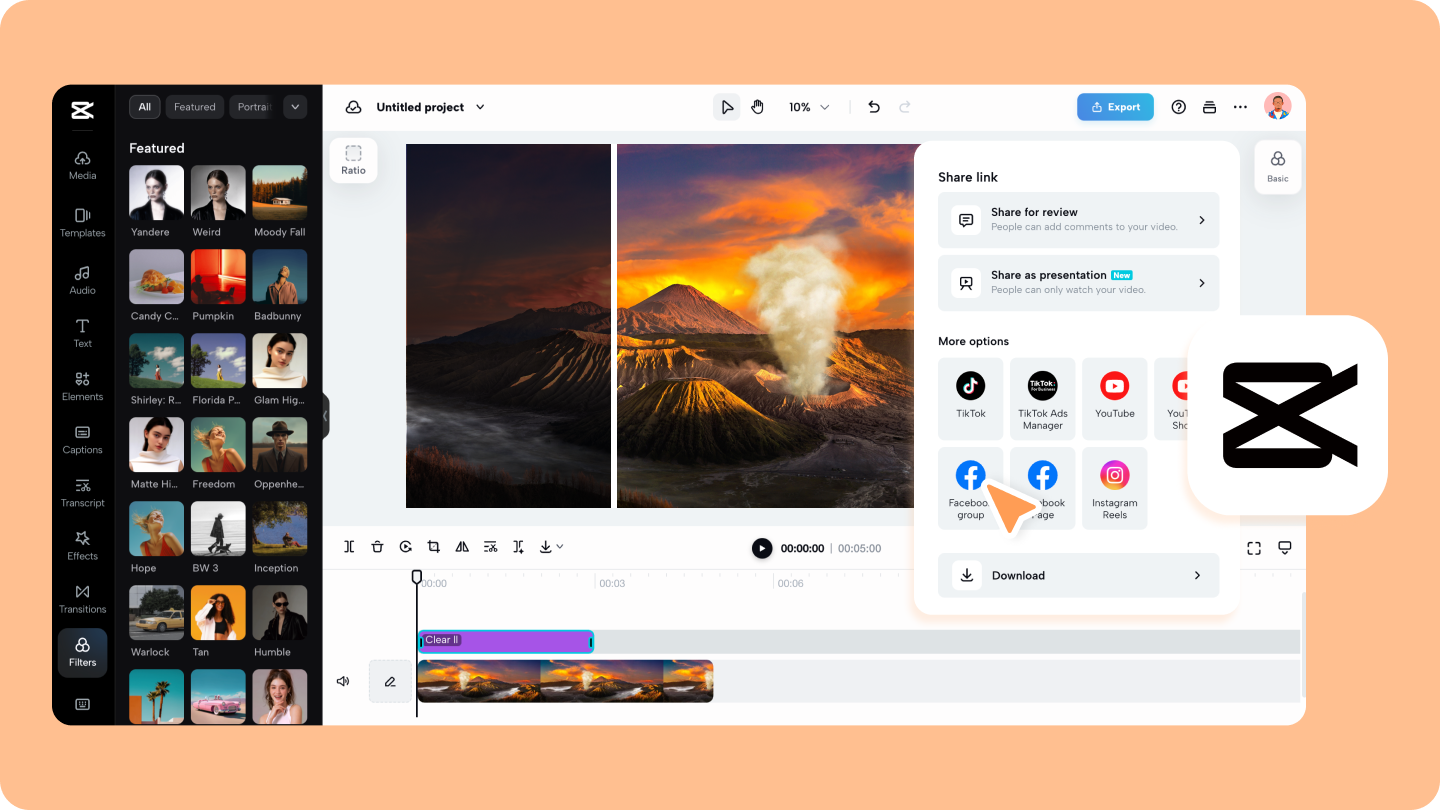Mute the video track with speaker icon
This screenshot has width=1440, height=810.
(343, 681)
